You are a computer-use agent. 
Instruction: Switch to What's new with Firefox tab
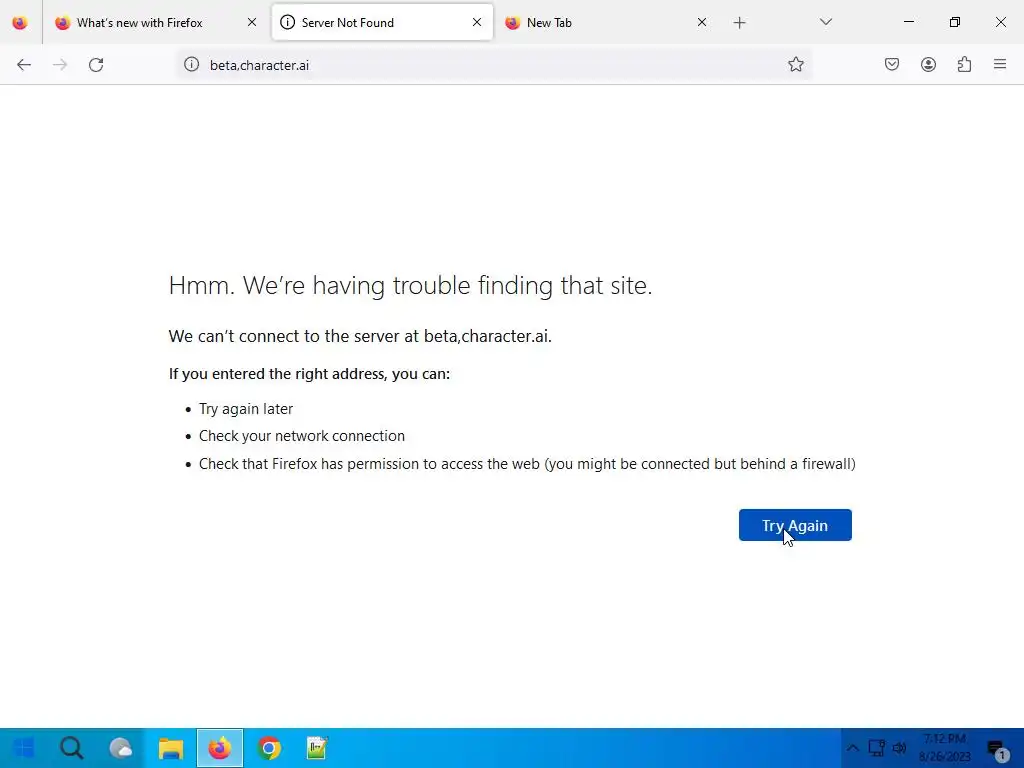coord(157,23)
